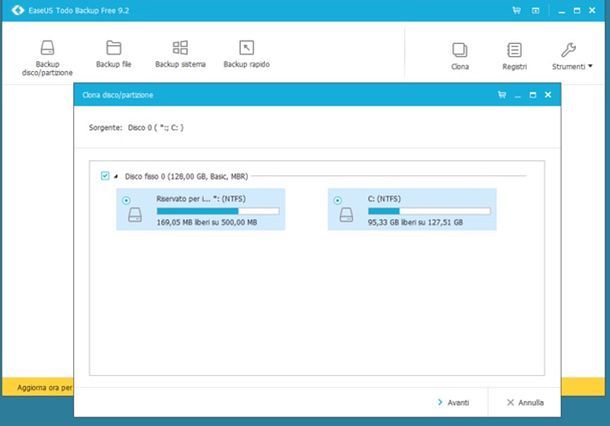Screen dimensions: 610x426
Task: Open Backup rapido tool
Action: pyautogui.click(x=247, y=54)
